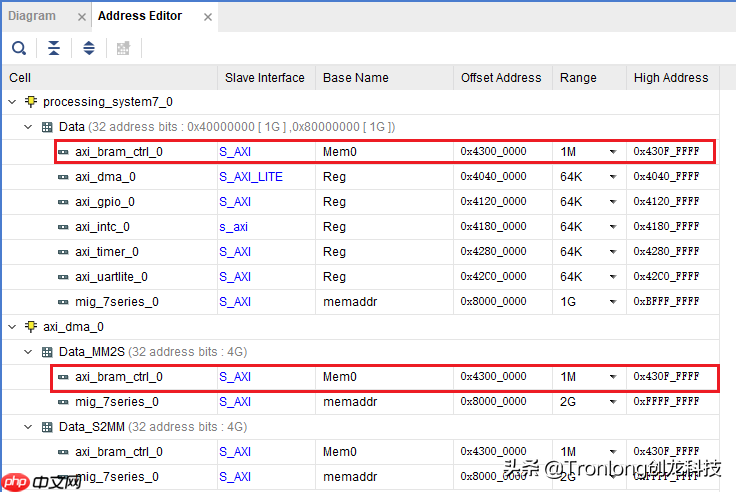
Task: Sort by the High Address column header
Action: coord(673,77)
